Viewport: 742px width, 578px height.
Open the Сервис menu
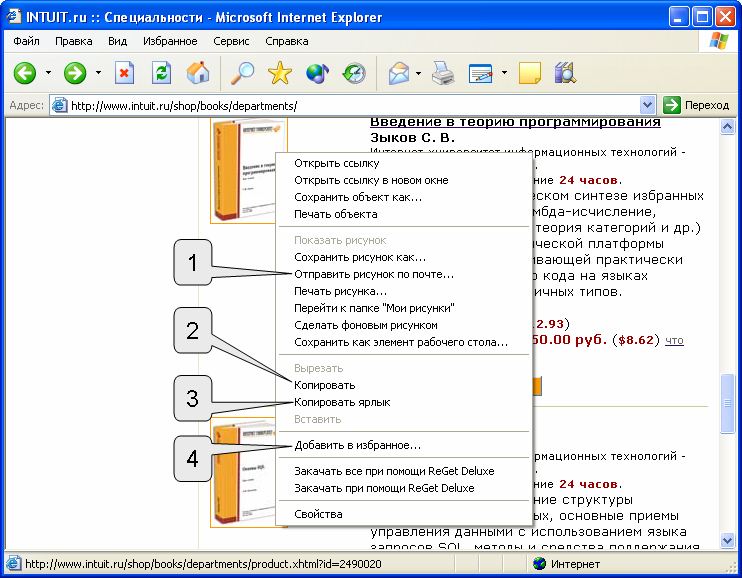tap(231, 41)
